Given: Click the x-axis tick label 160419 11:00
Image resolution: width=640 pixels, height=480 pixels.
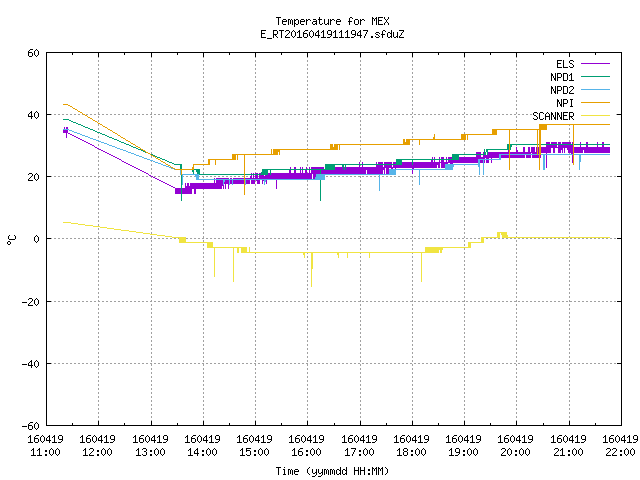Looking at the screenshot, I should coord(45,446).
